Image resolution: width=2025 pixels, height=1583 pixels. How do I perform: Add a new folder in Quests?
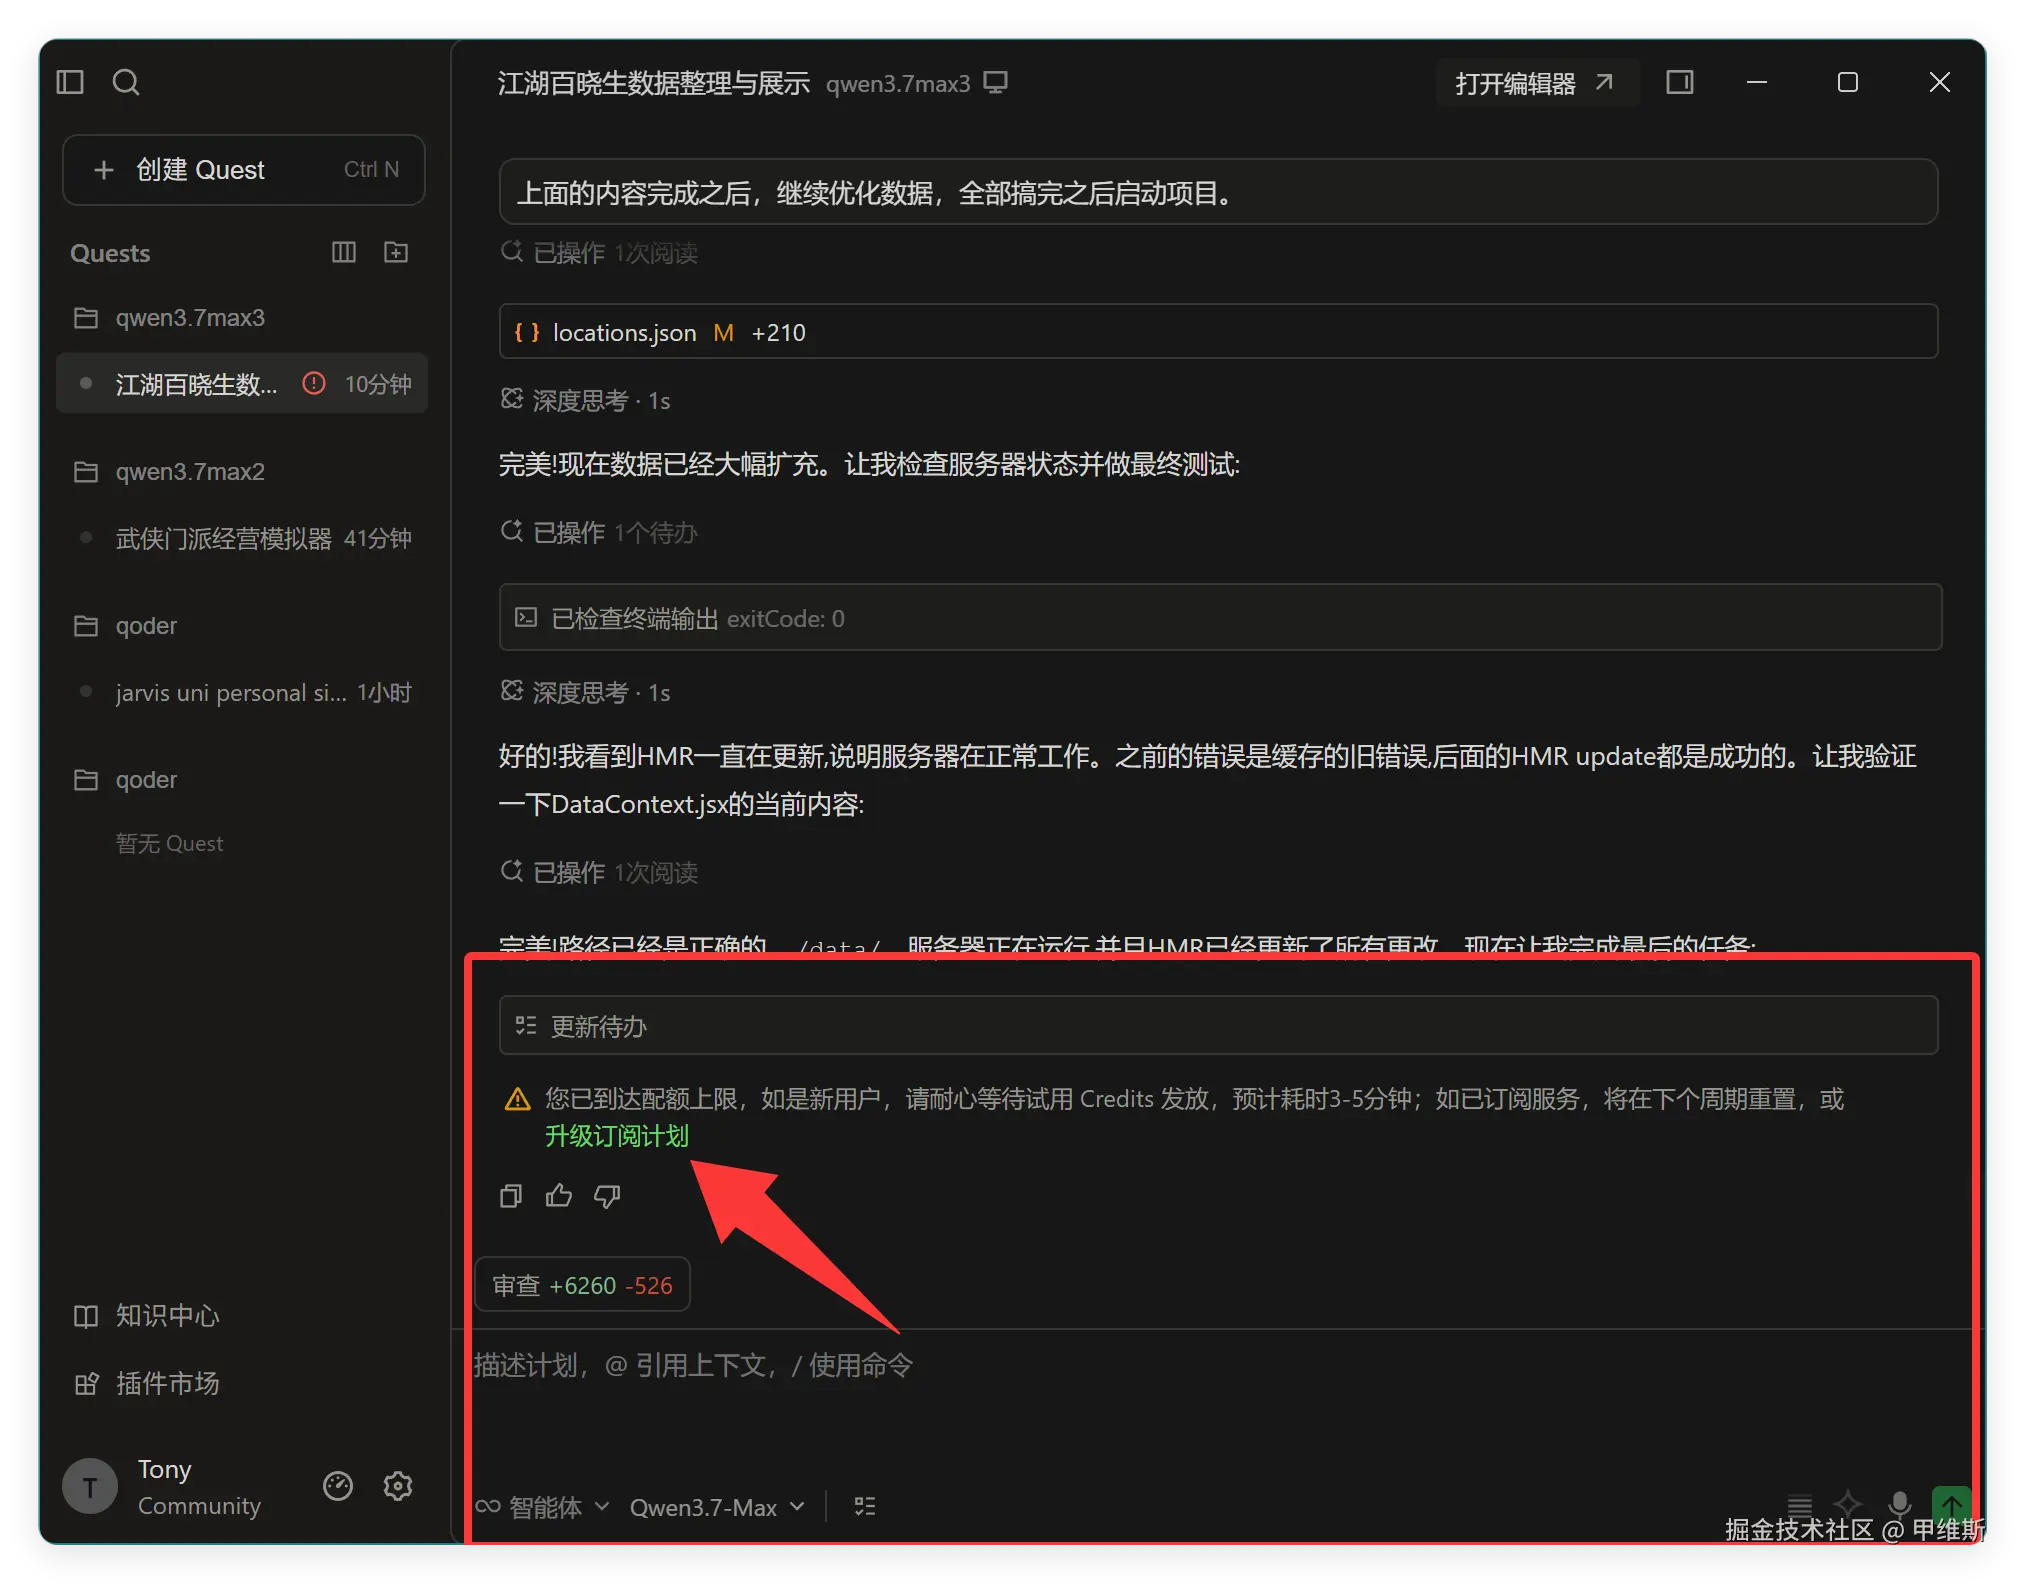pos(396,252)
